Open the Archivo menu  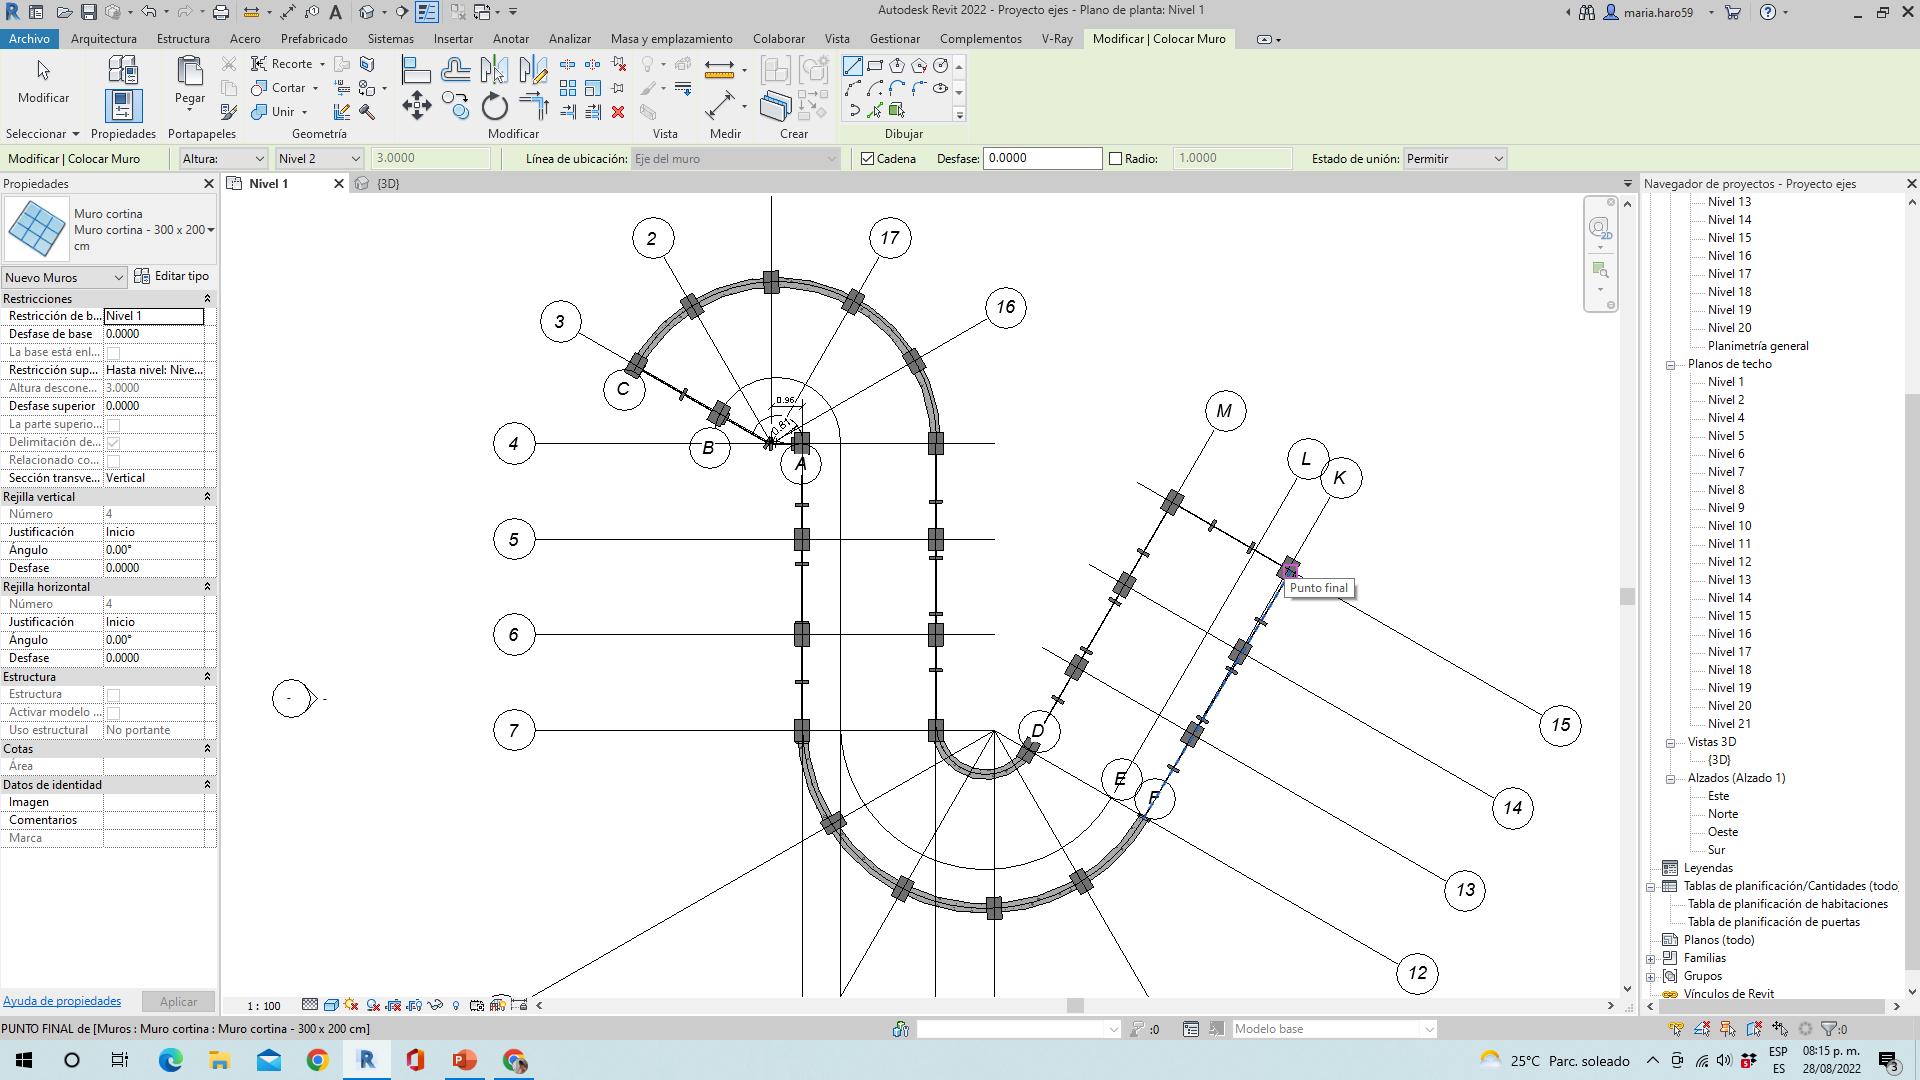[x=29, y=39]
